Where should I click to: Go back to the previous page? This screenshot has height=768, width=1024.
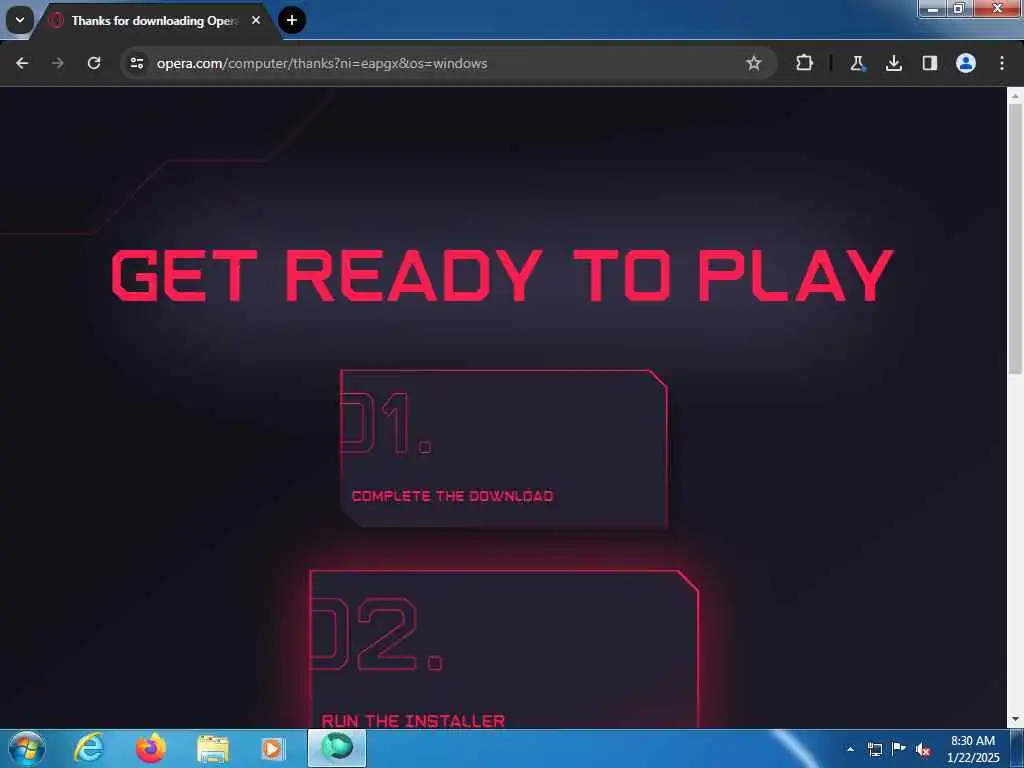click(x=22, y=63)
